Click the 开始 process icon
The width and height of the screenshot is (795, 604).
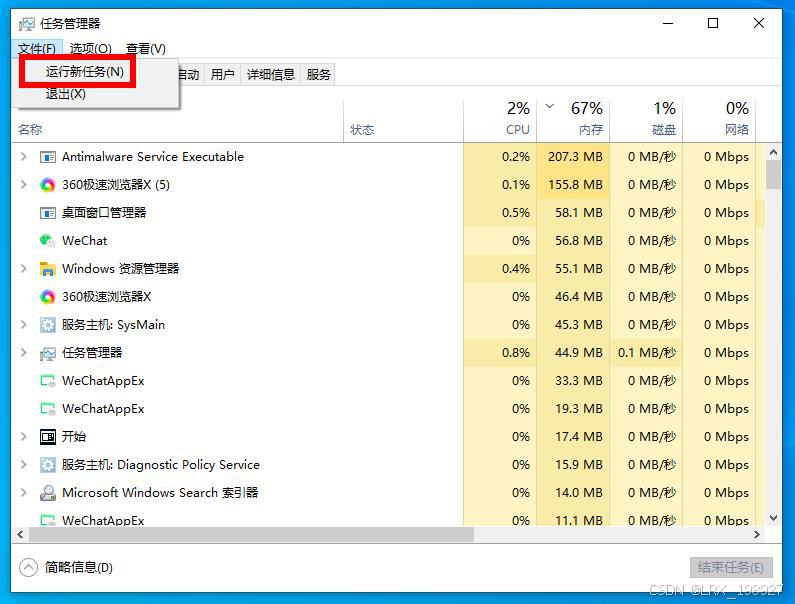pyautogui.click(x=48, y=437)
